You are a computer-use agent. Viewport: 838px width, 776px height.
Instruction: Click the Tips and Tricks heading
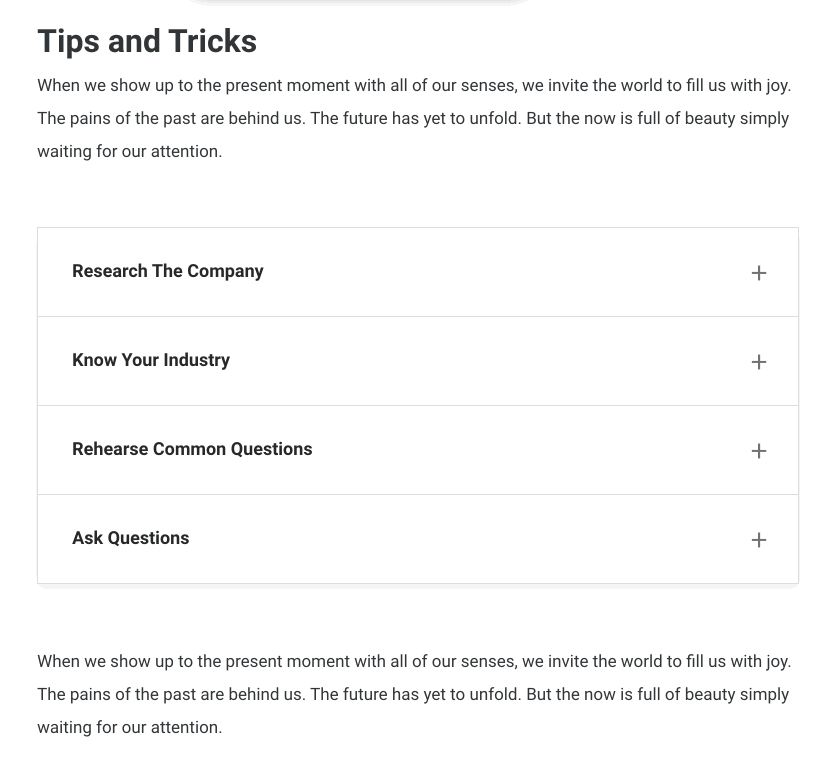pos(147,41)
